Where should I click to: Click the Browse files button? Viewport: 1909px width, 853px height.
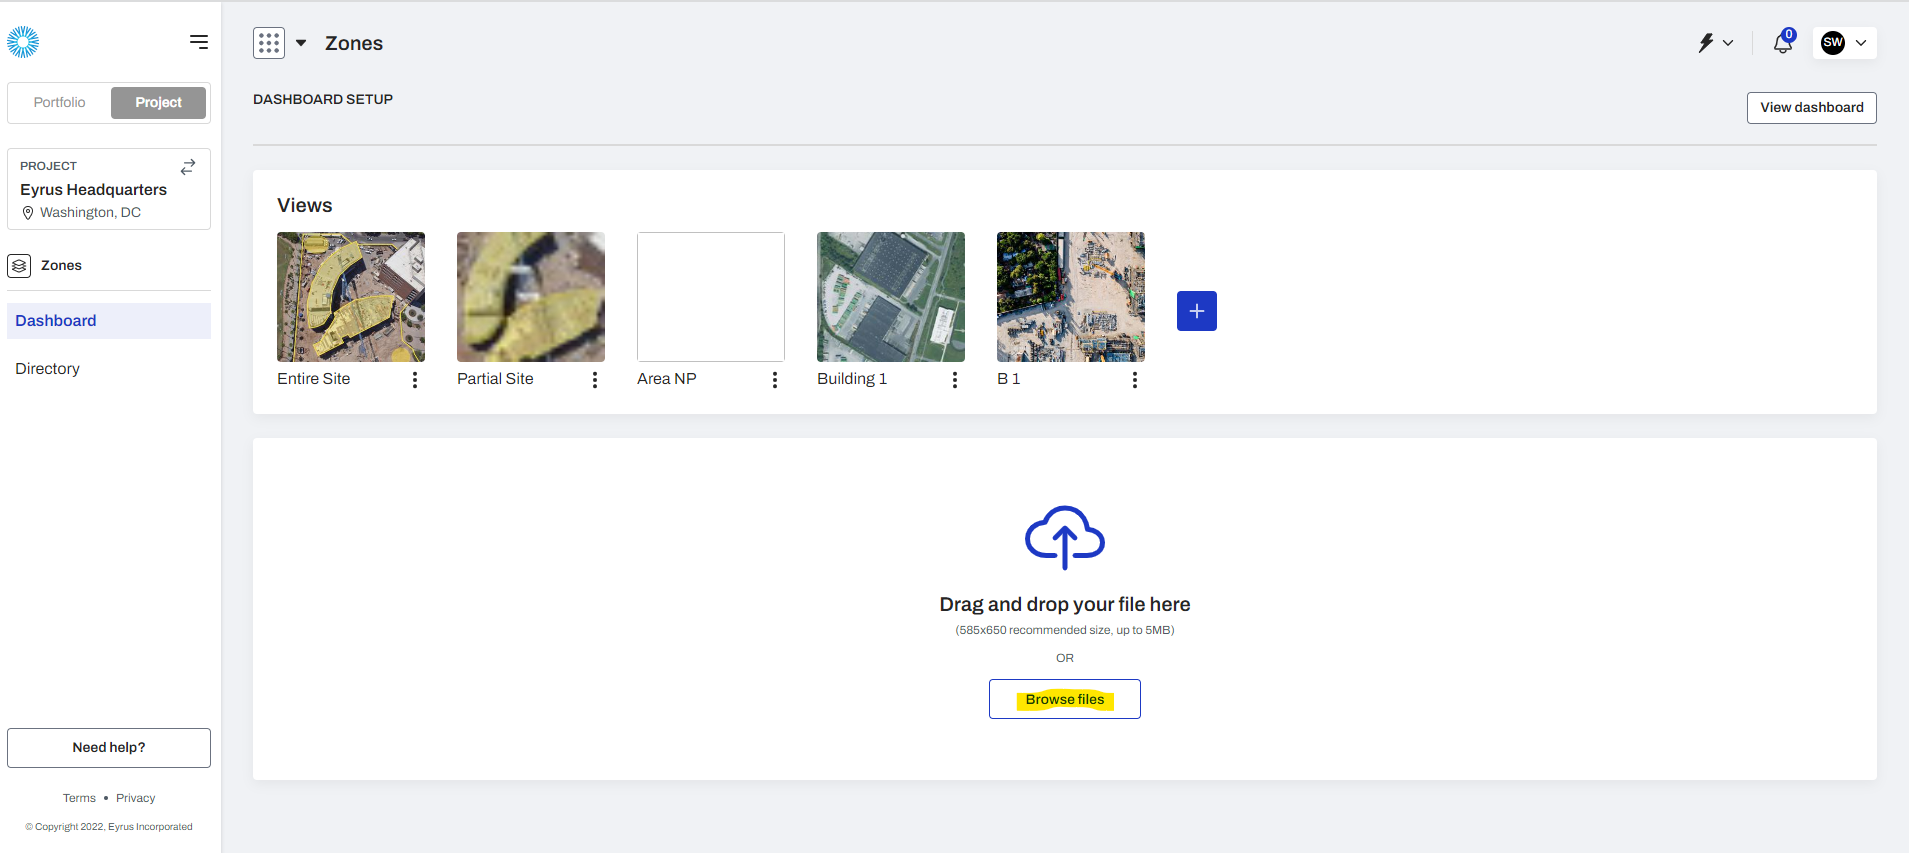(x=1065, y=699)
